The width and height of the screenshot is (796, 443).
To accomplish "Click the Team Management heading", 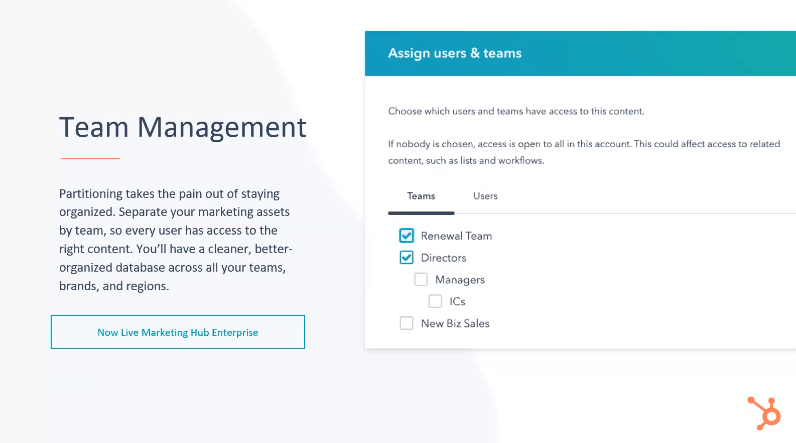I will tap(183, 127).
